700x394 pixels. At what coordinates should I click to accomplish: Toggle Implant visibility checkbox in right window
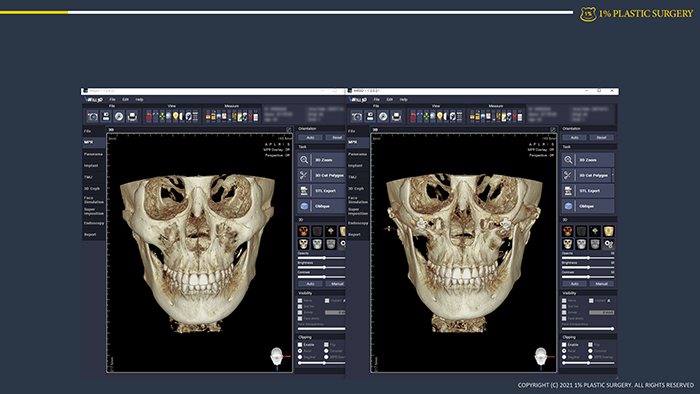pos(591,301)
